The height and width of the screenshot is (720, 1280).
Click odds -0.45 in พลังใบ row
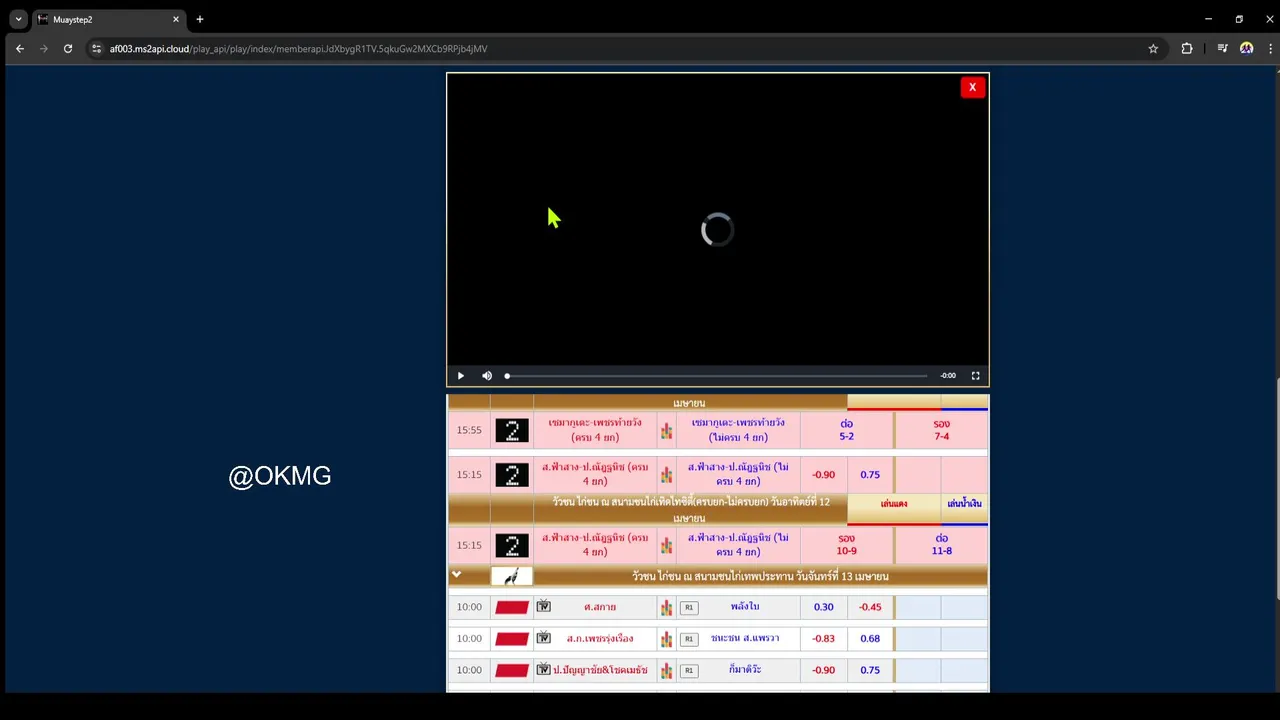(x=870, y=607)
